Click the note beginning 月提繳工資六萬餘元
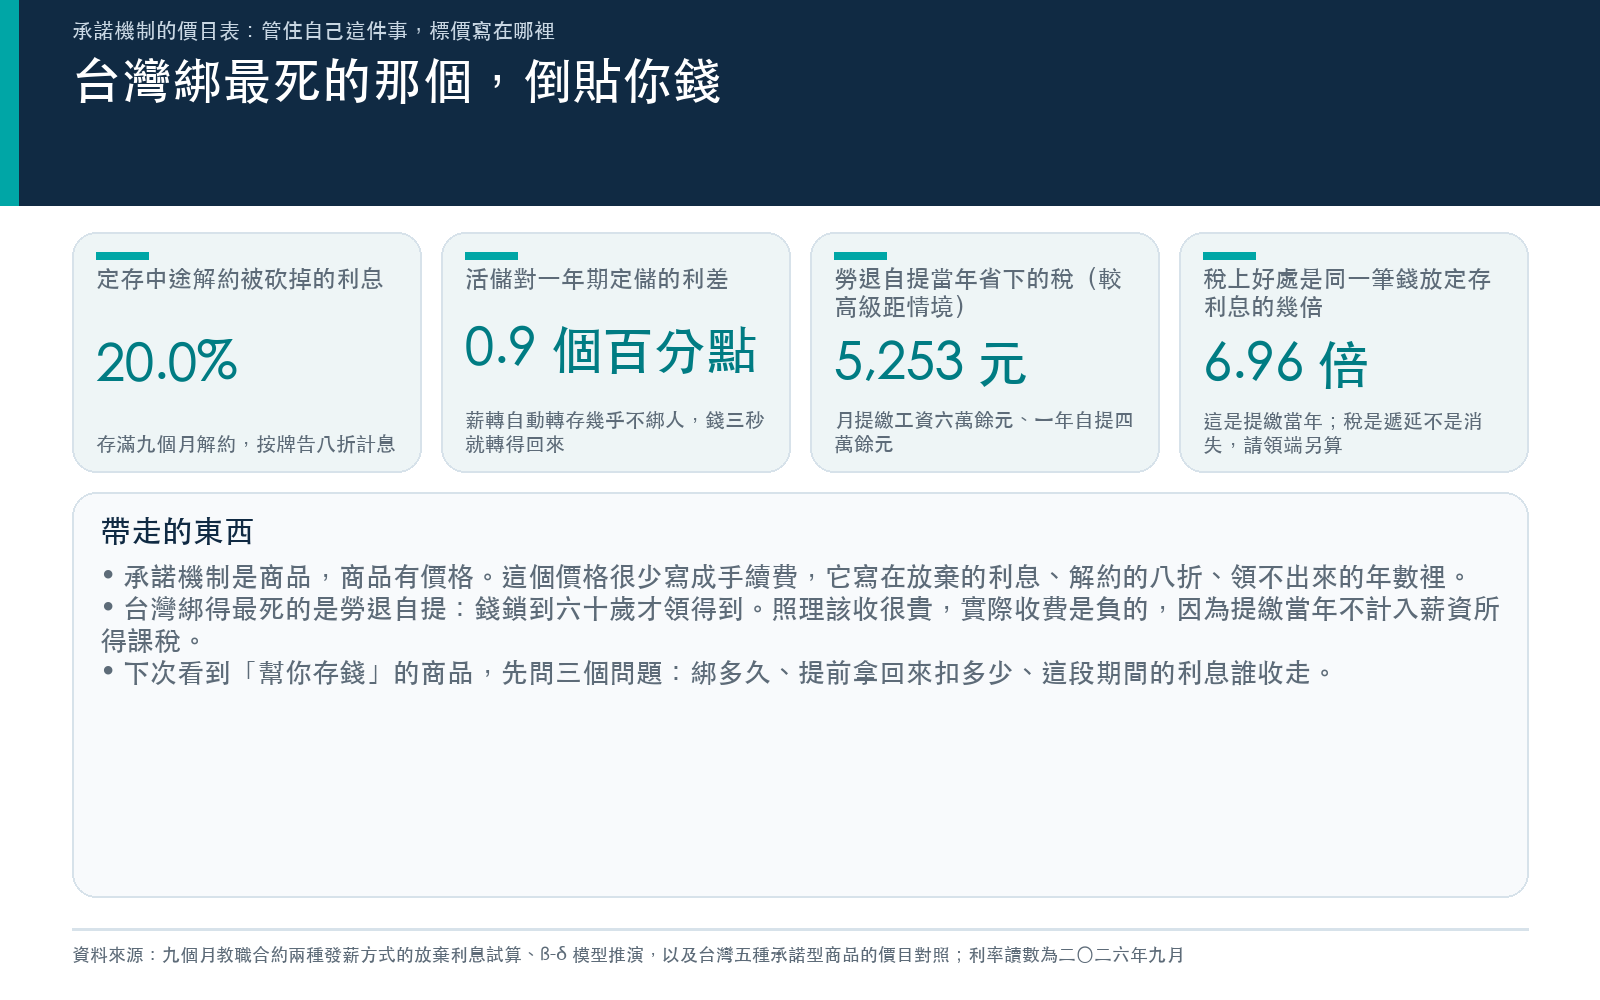The width and height of the screenshot is (1600, 1000). 984,432
